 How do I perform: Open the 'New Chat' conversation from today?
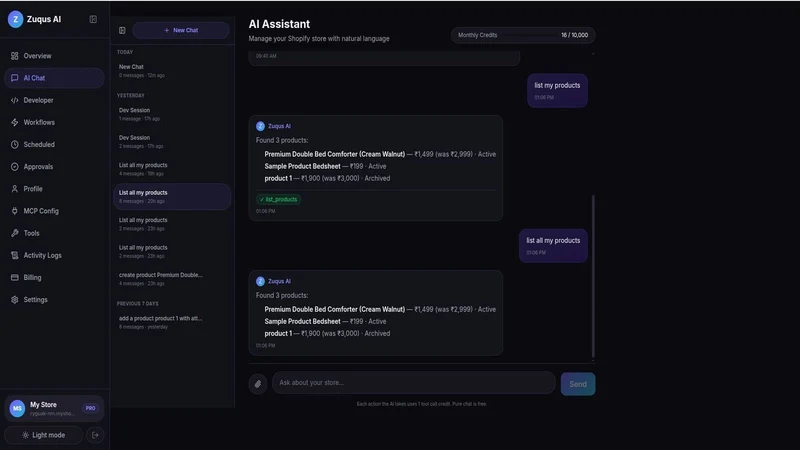(172, 70)
